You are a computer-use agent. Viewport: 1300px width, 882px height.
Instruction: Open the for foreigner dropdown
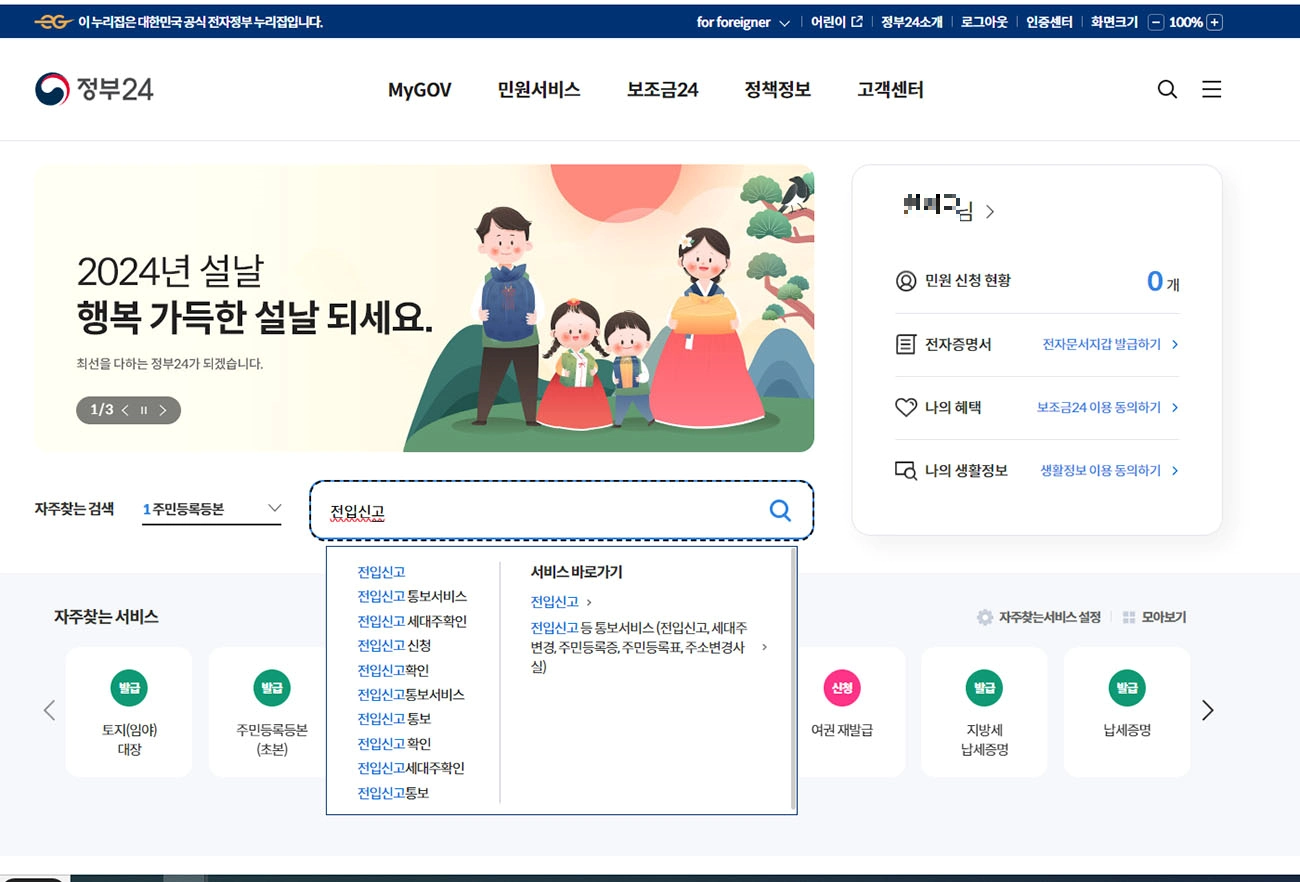(x=743, y=22)
